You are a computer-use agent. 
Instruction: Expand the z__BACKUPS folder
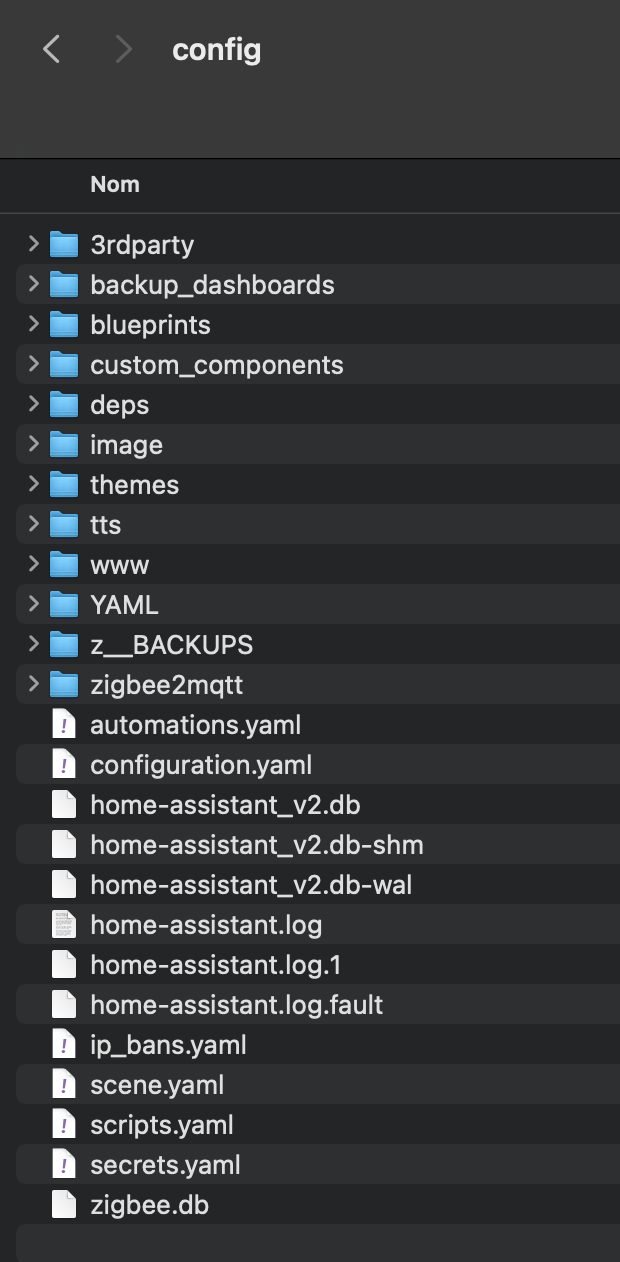click(x=33, y=644)
